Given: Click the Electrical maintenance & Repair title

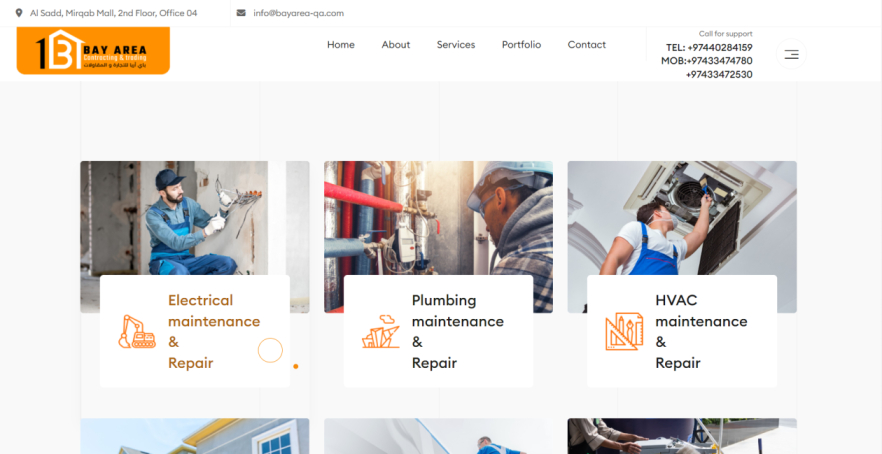Looking at the screenshot, I should 214,331.
